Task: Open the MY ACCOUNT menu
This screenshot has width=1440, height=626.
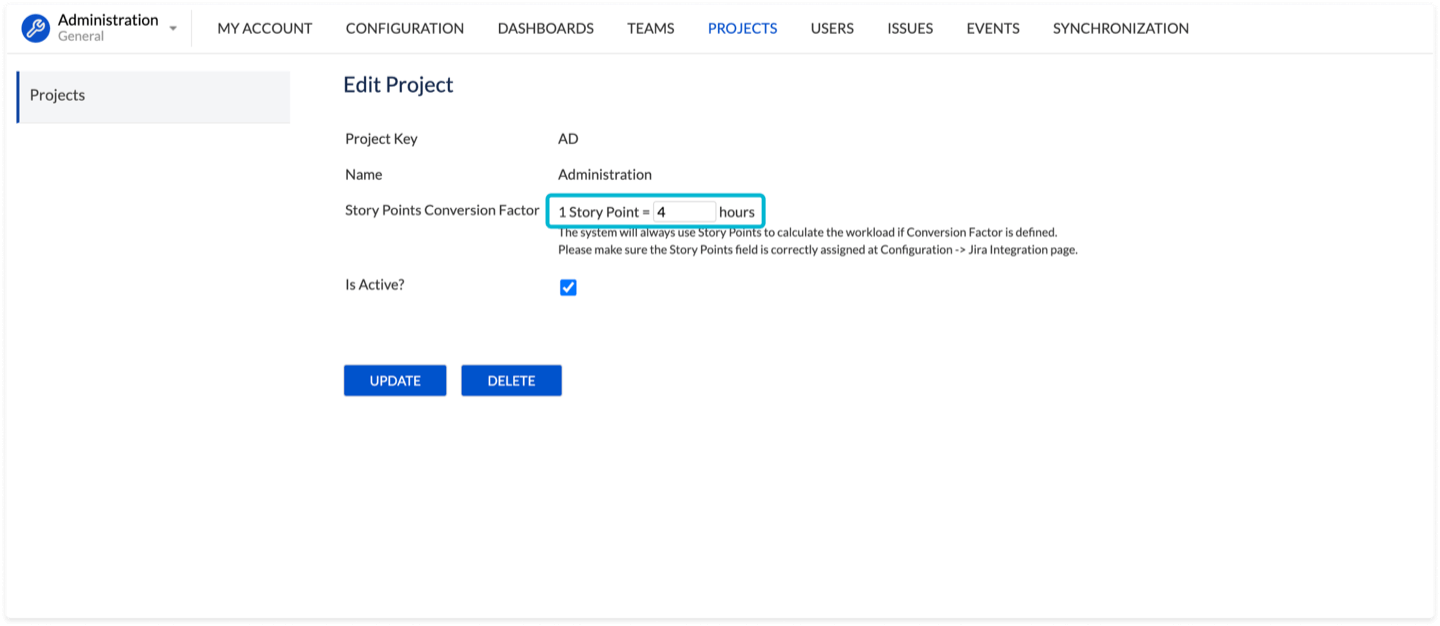Action: [x=265, y=28]
